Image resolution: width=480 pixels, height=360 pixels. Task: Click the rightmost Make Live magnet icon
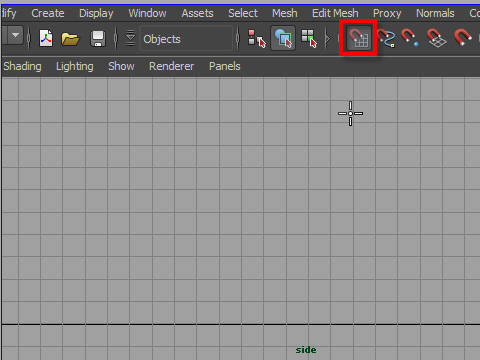point(463,37)
